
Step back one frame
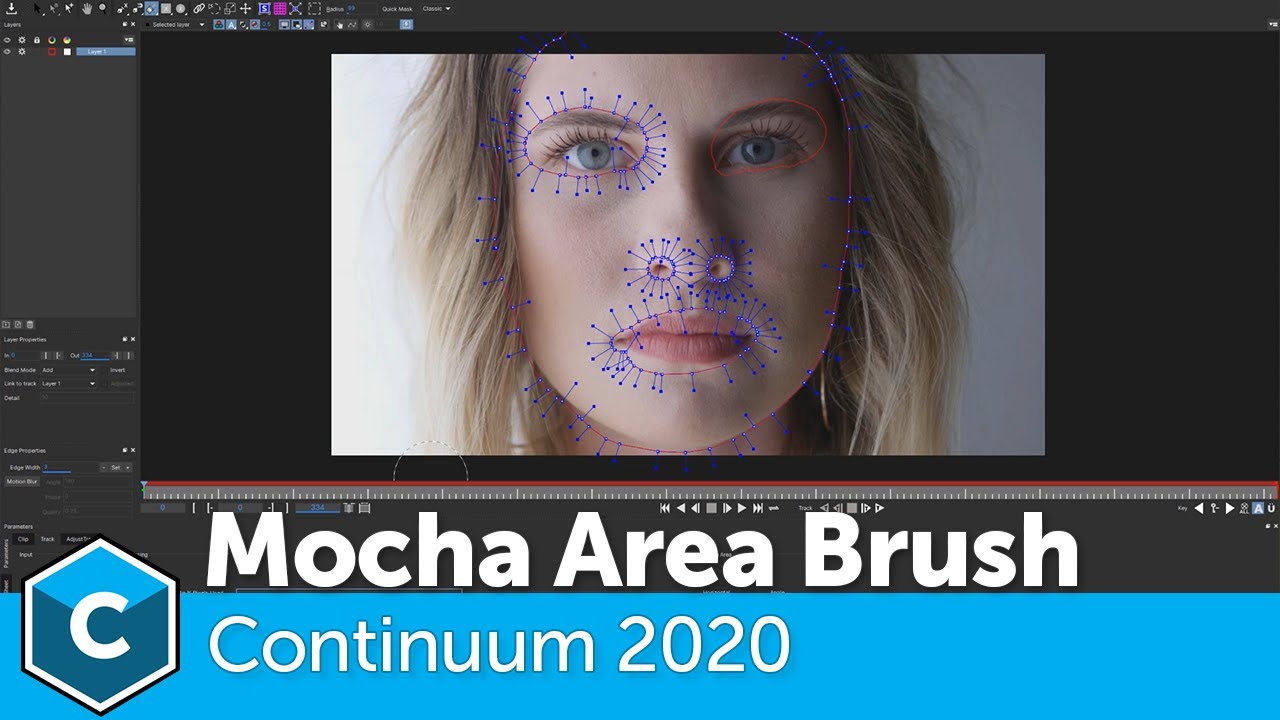pos(695,508)
